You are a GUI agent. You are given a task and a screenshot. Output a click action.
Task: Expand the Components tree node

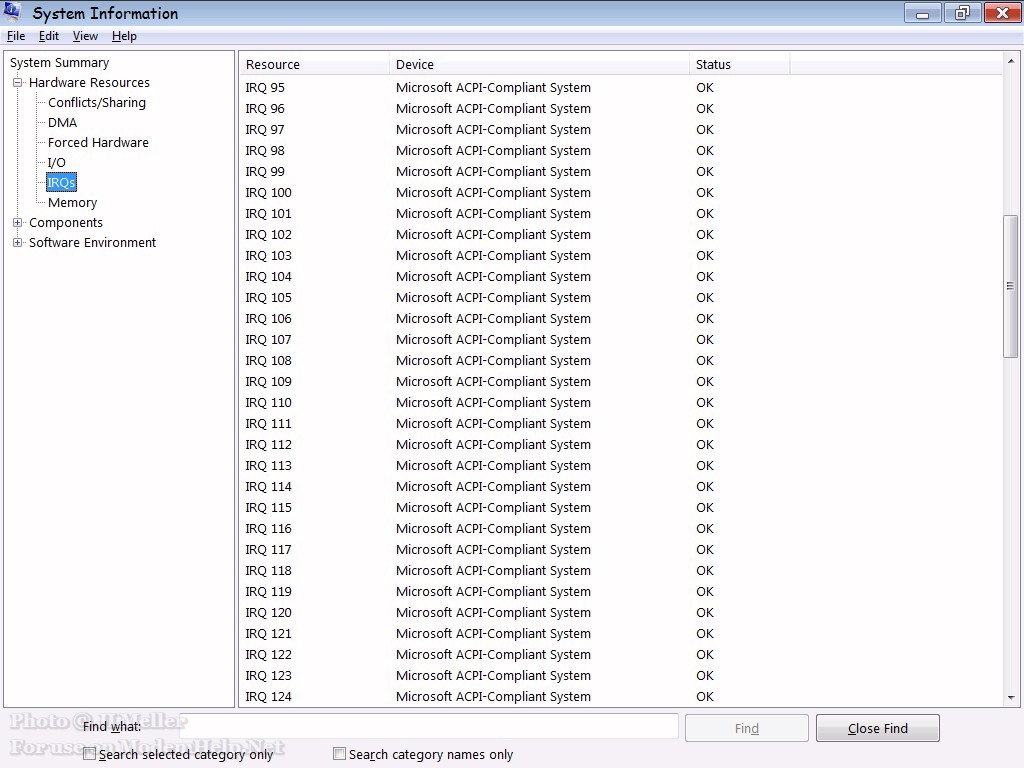click(18, 223)
